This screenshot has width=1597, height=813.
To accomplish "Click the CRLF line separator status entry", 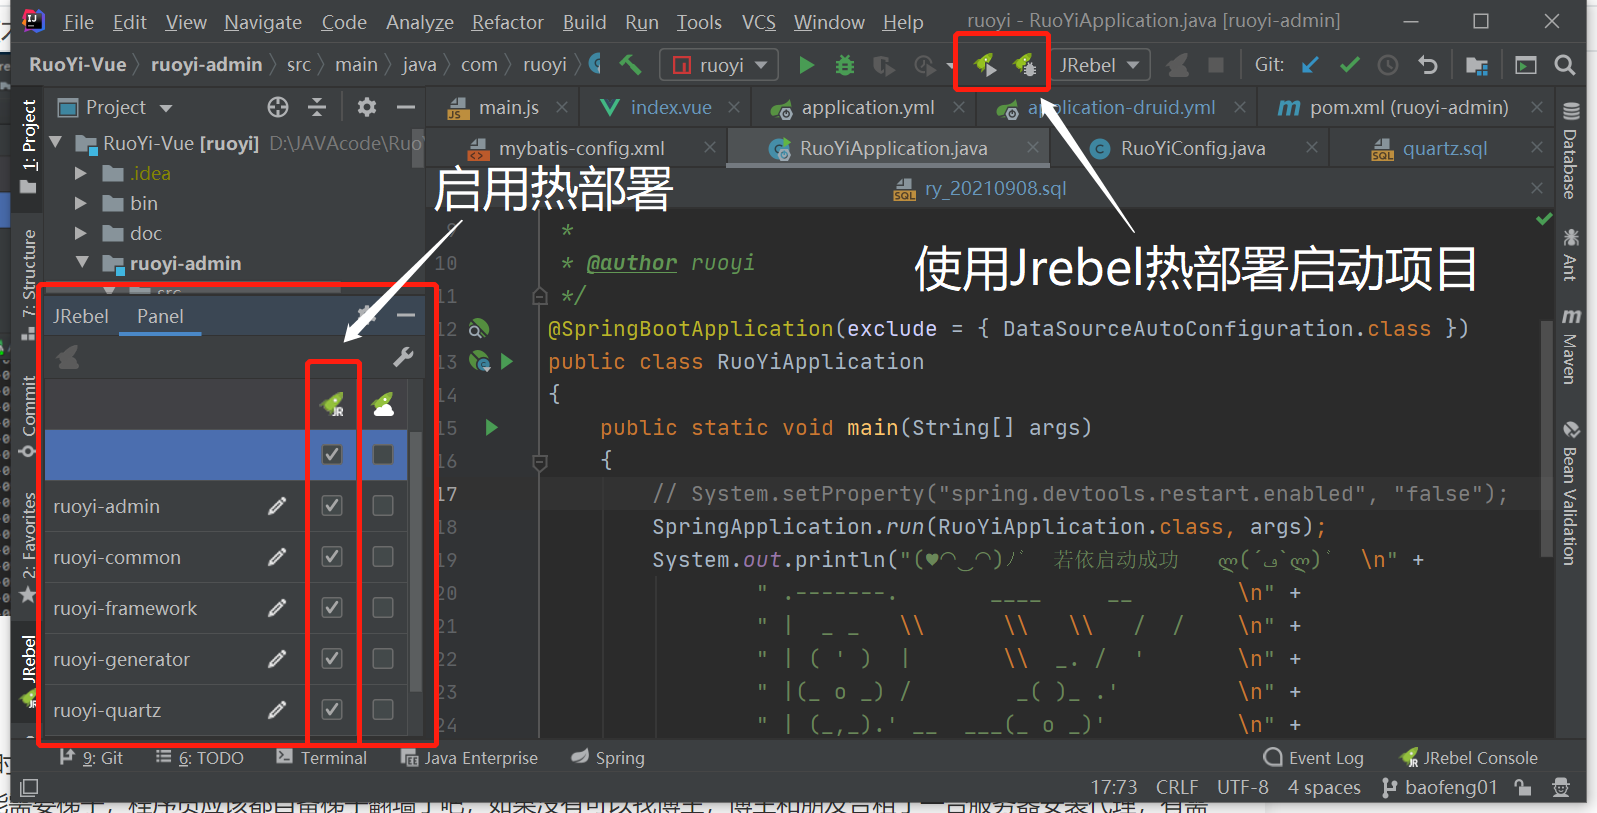I will click(x=1177, y=788).
